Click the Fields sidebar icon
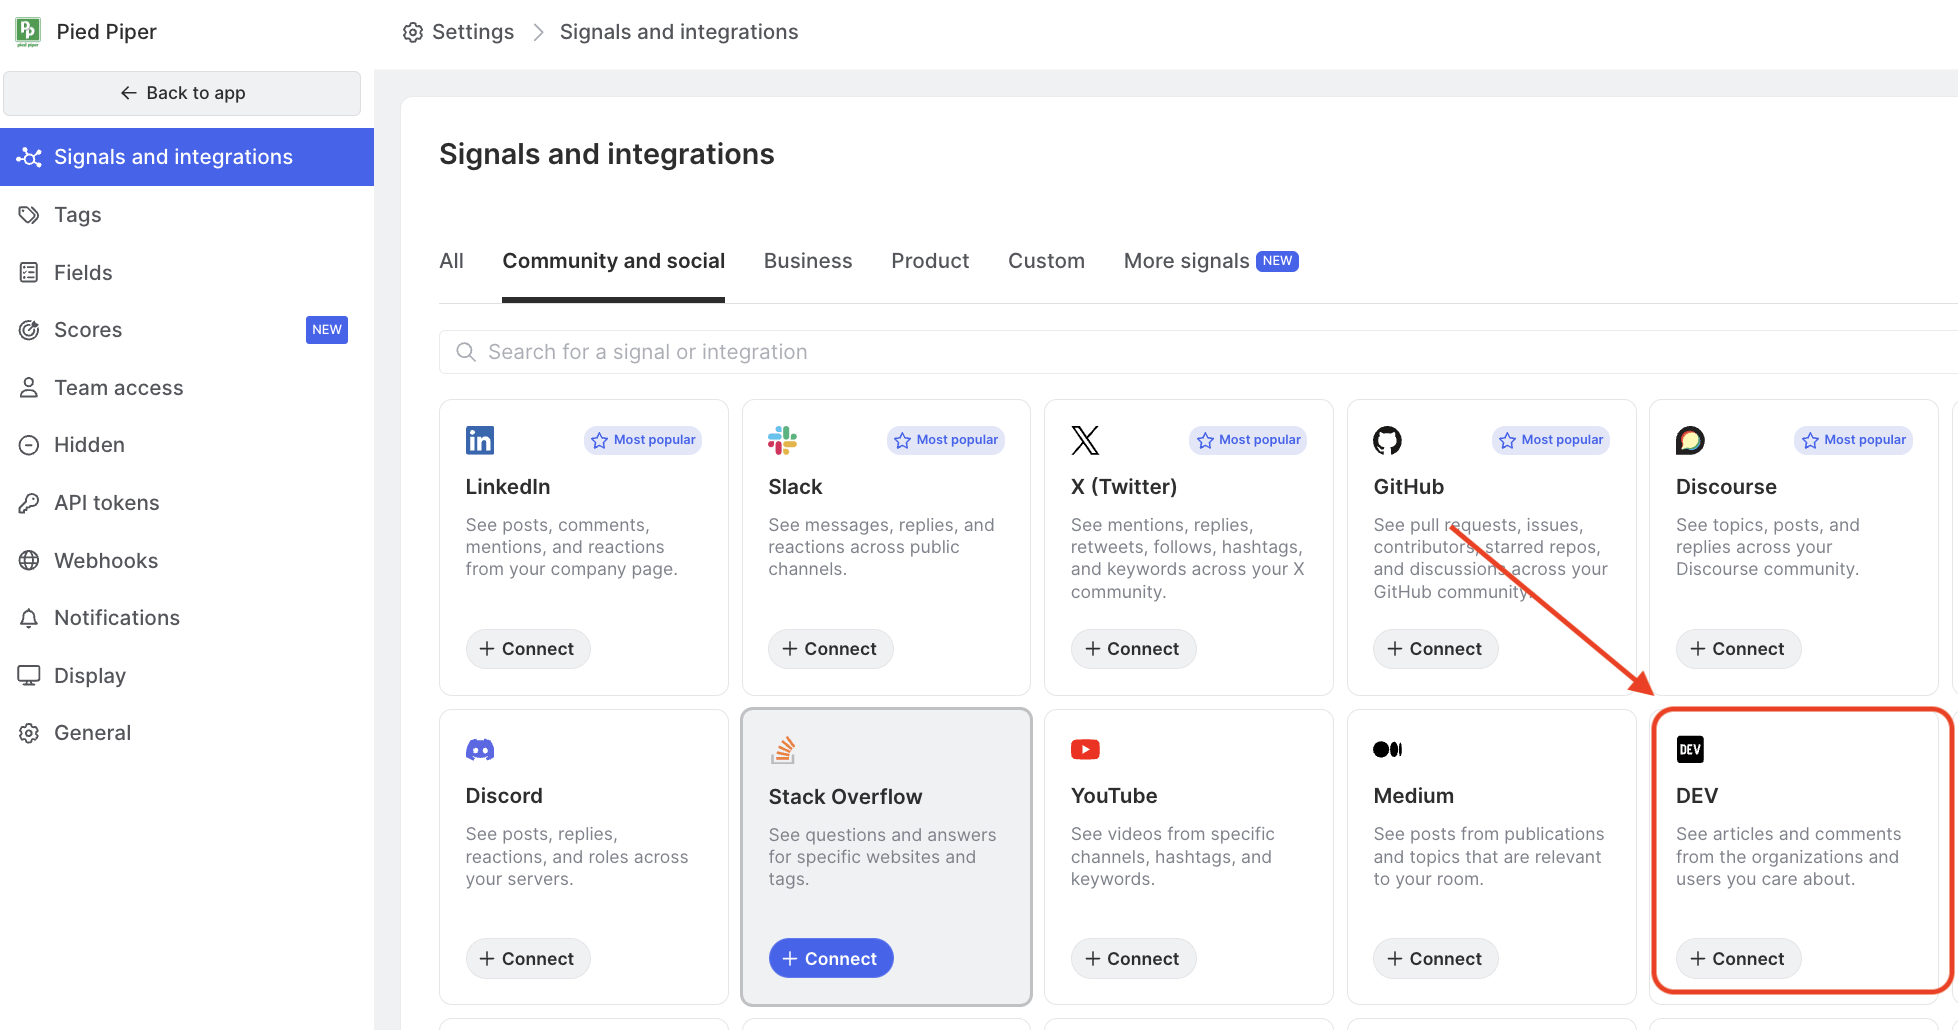The image size is (1958, 1030). (x=29, y=273)
